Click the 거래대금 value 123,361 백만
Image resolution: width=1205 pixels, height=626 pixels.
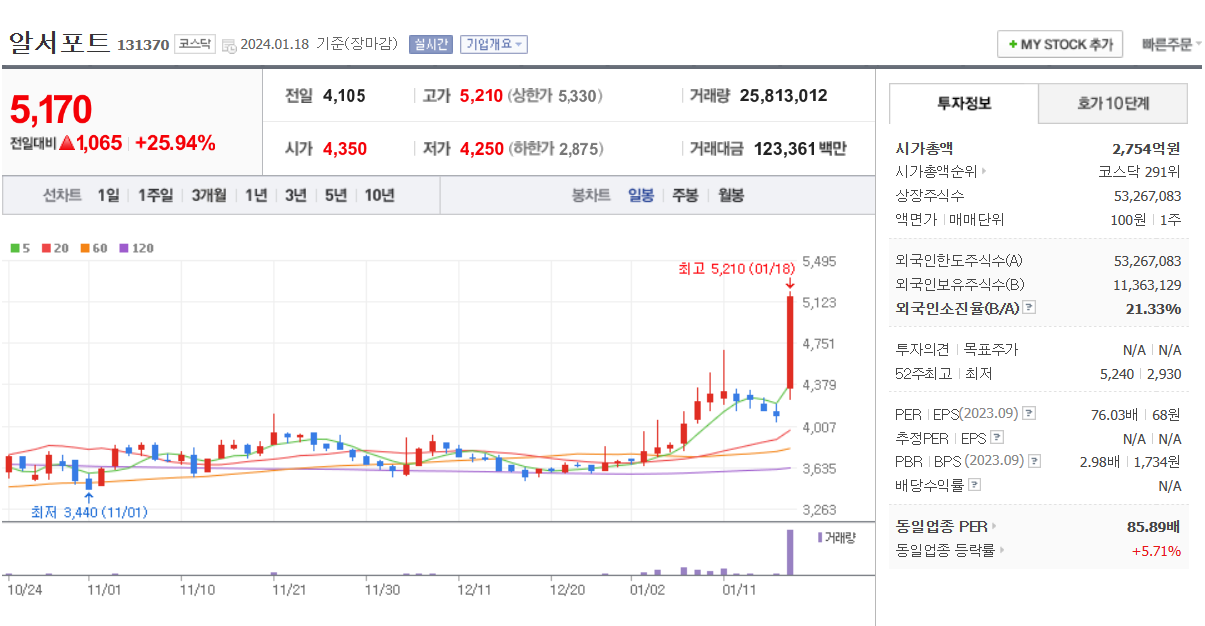pyautogui.click(x=800, y=149)
